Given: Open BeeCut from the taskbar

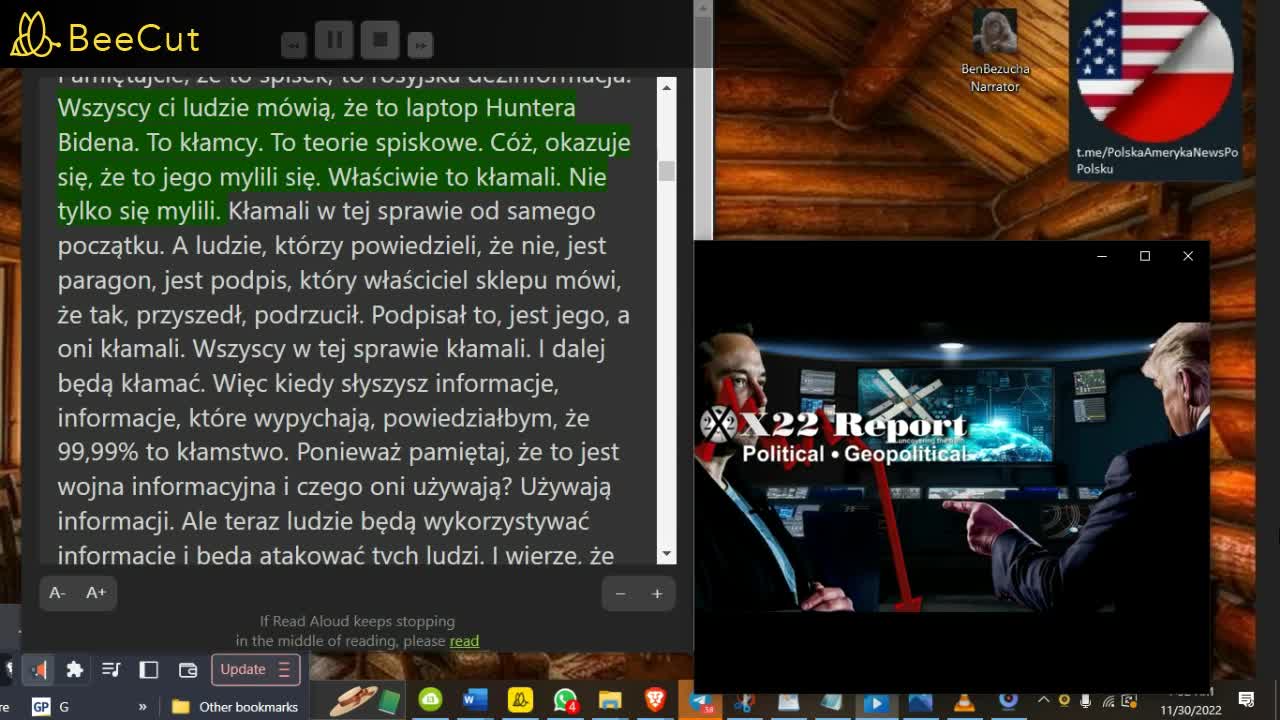Looking at the screenshot, I should point(520,700).
